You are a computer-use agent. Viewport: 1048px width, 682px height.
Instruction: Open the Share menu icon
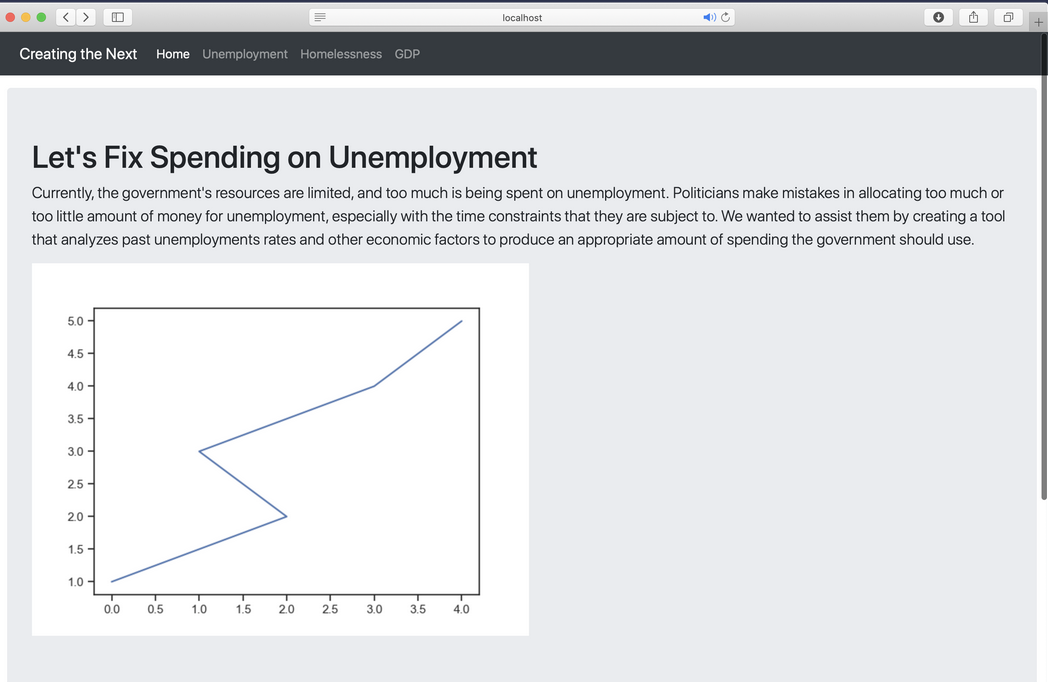(972, 17)
